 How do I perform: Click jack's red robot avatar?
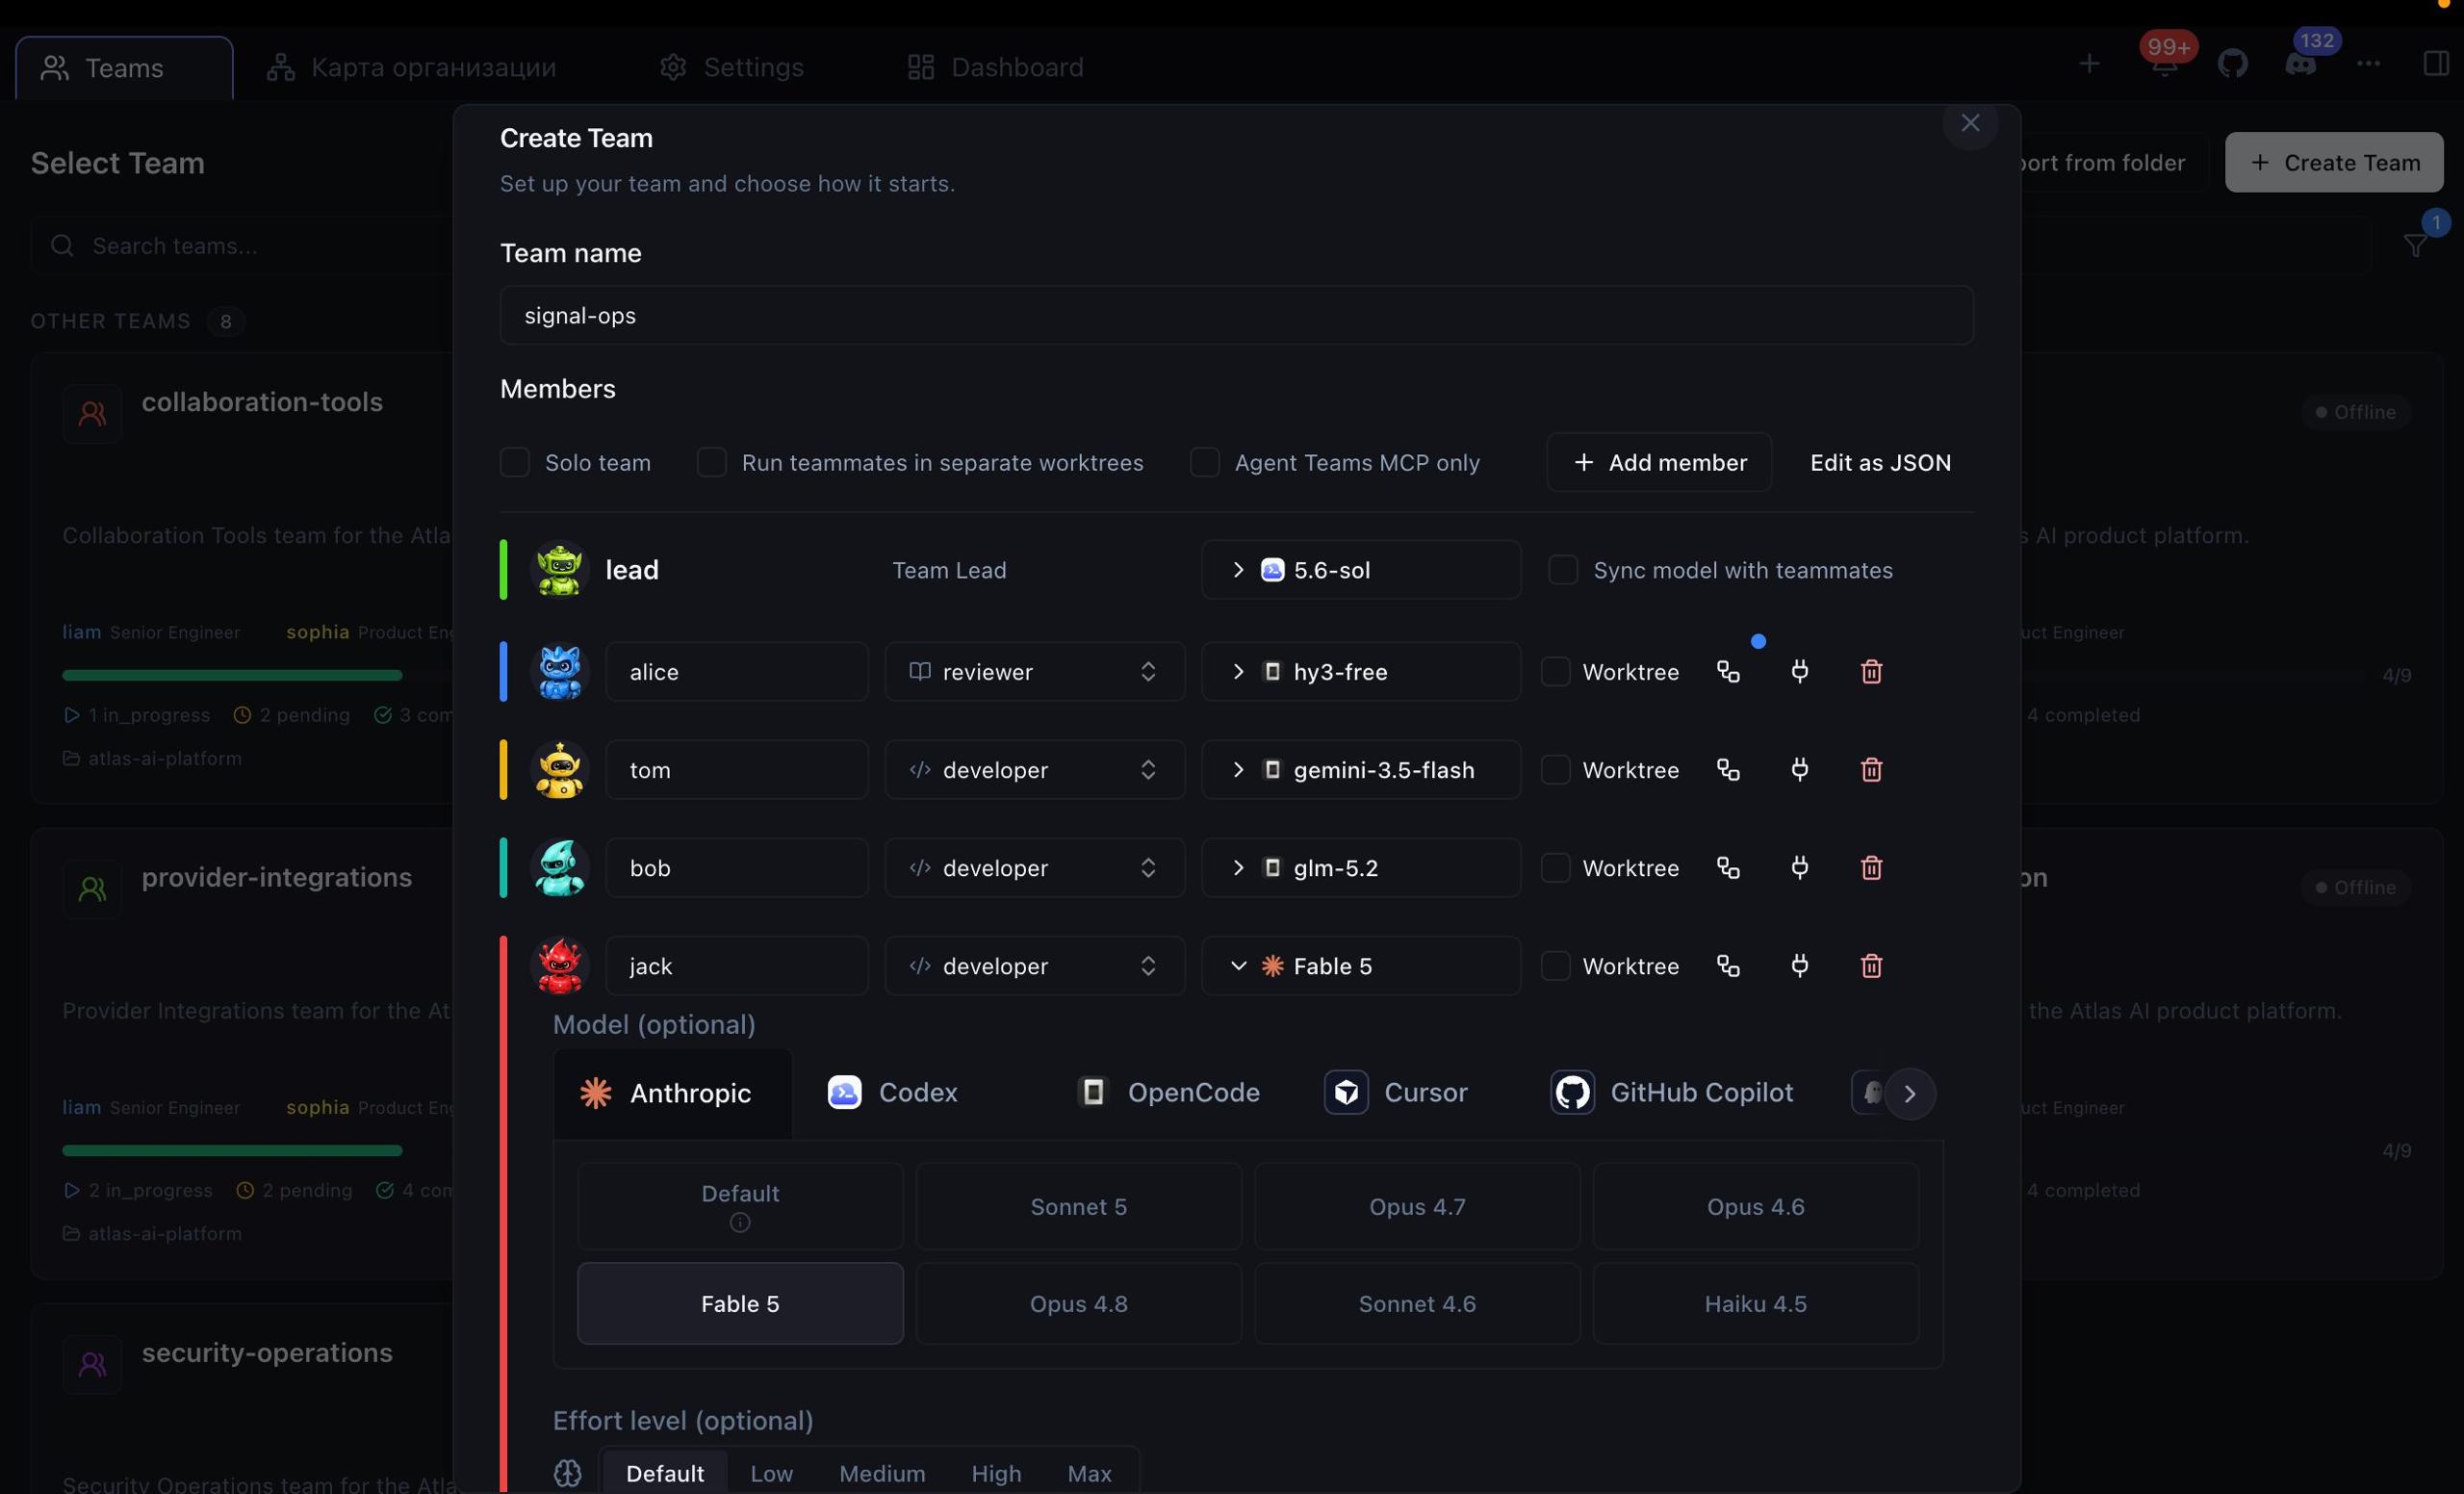click(x=559, y=965)
